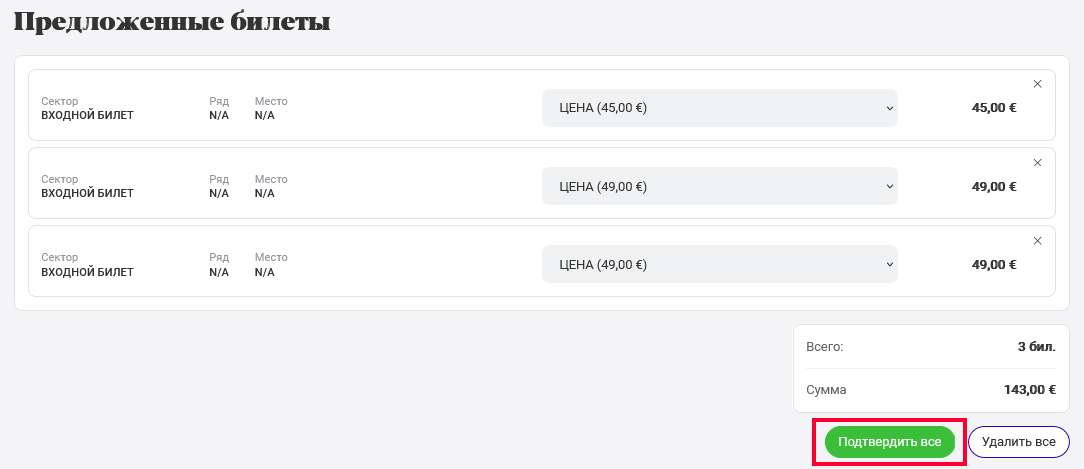Click the second ticket's 49,00 € bold price
The image size is (1084, 469).
[x=994, y=186]
